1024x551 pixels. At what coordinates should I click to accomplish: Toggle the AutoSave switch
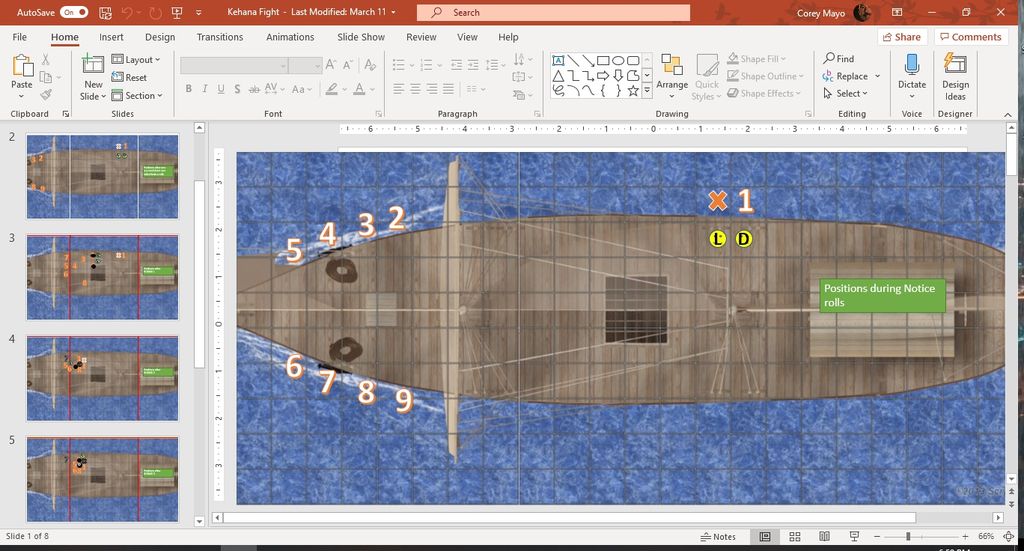(x=74, y=12)
